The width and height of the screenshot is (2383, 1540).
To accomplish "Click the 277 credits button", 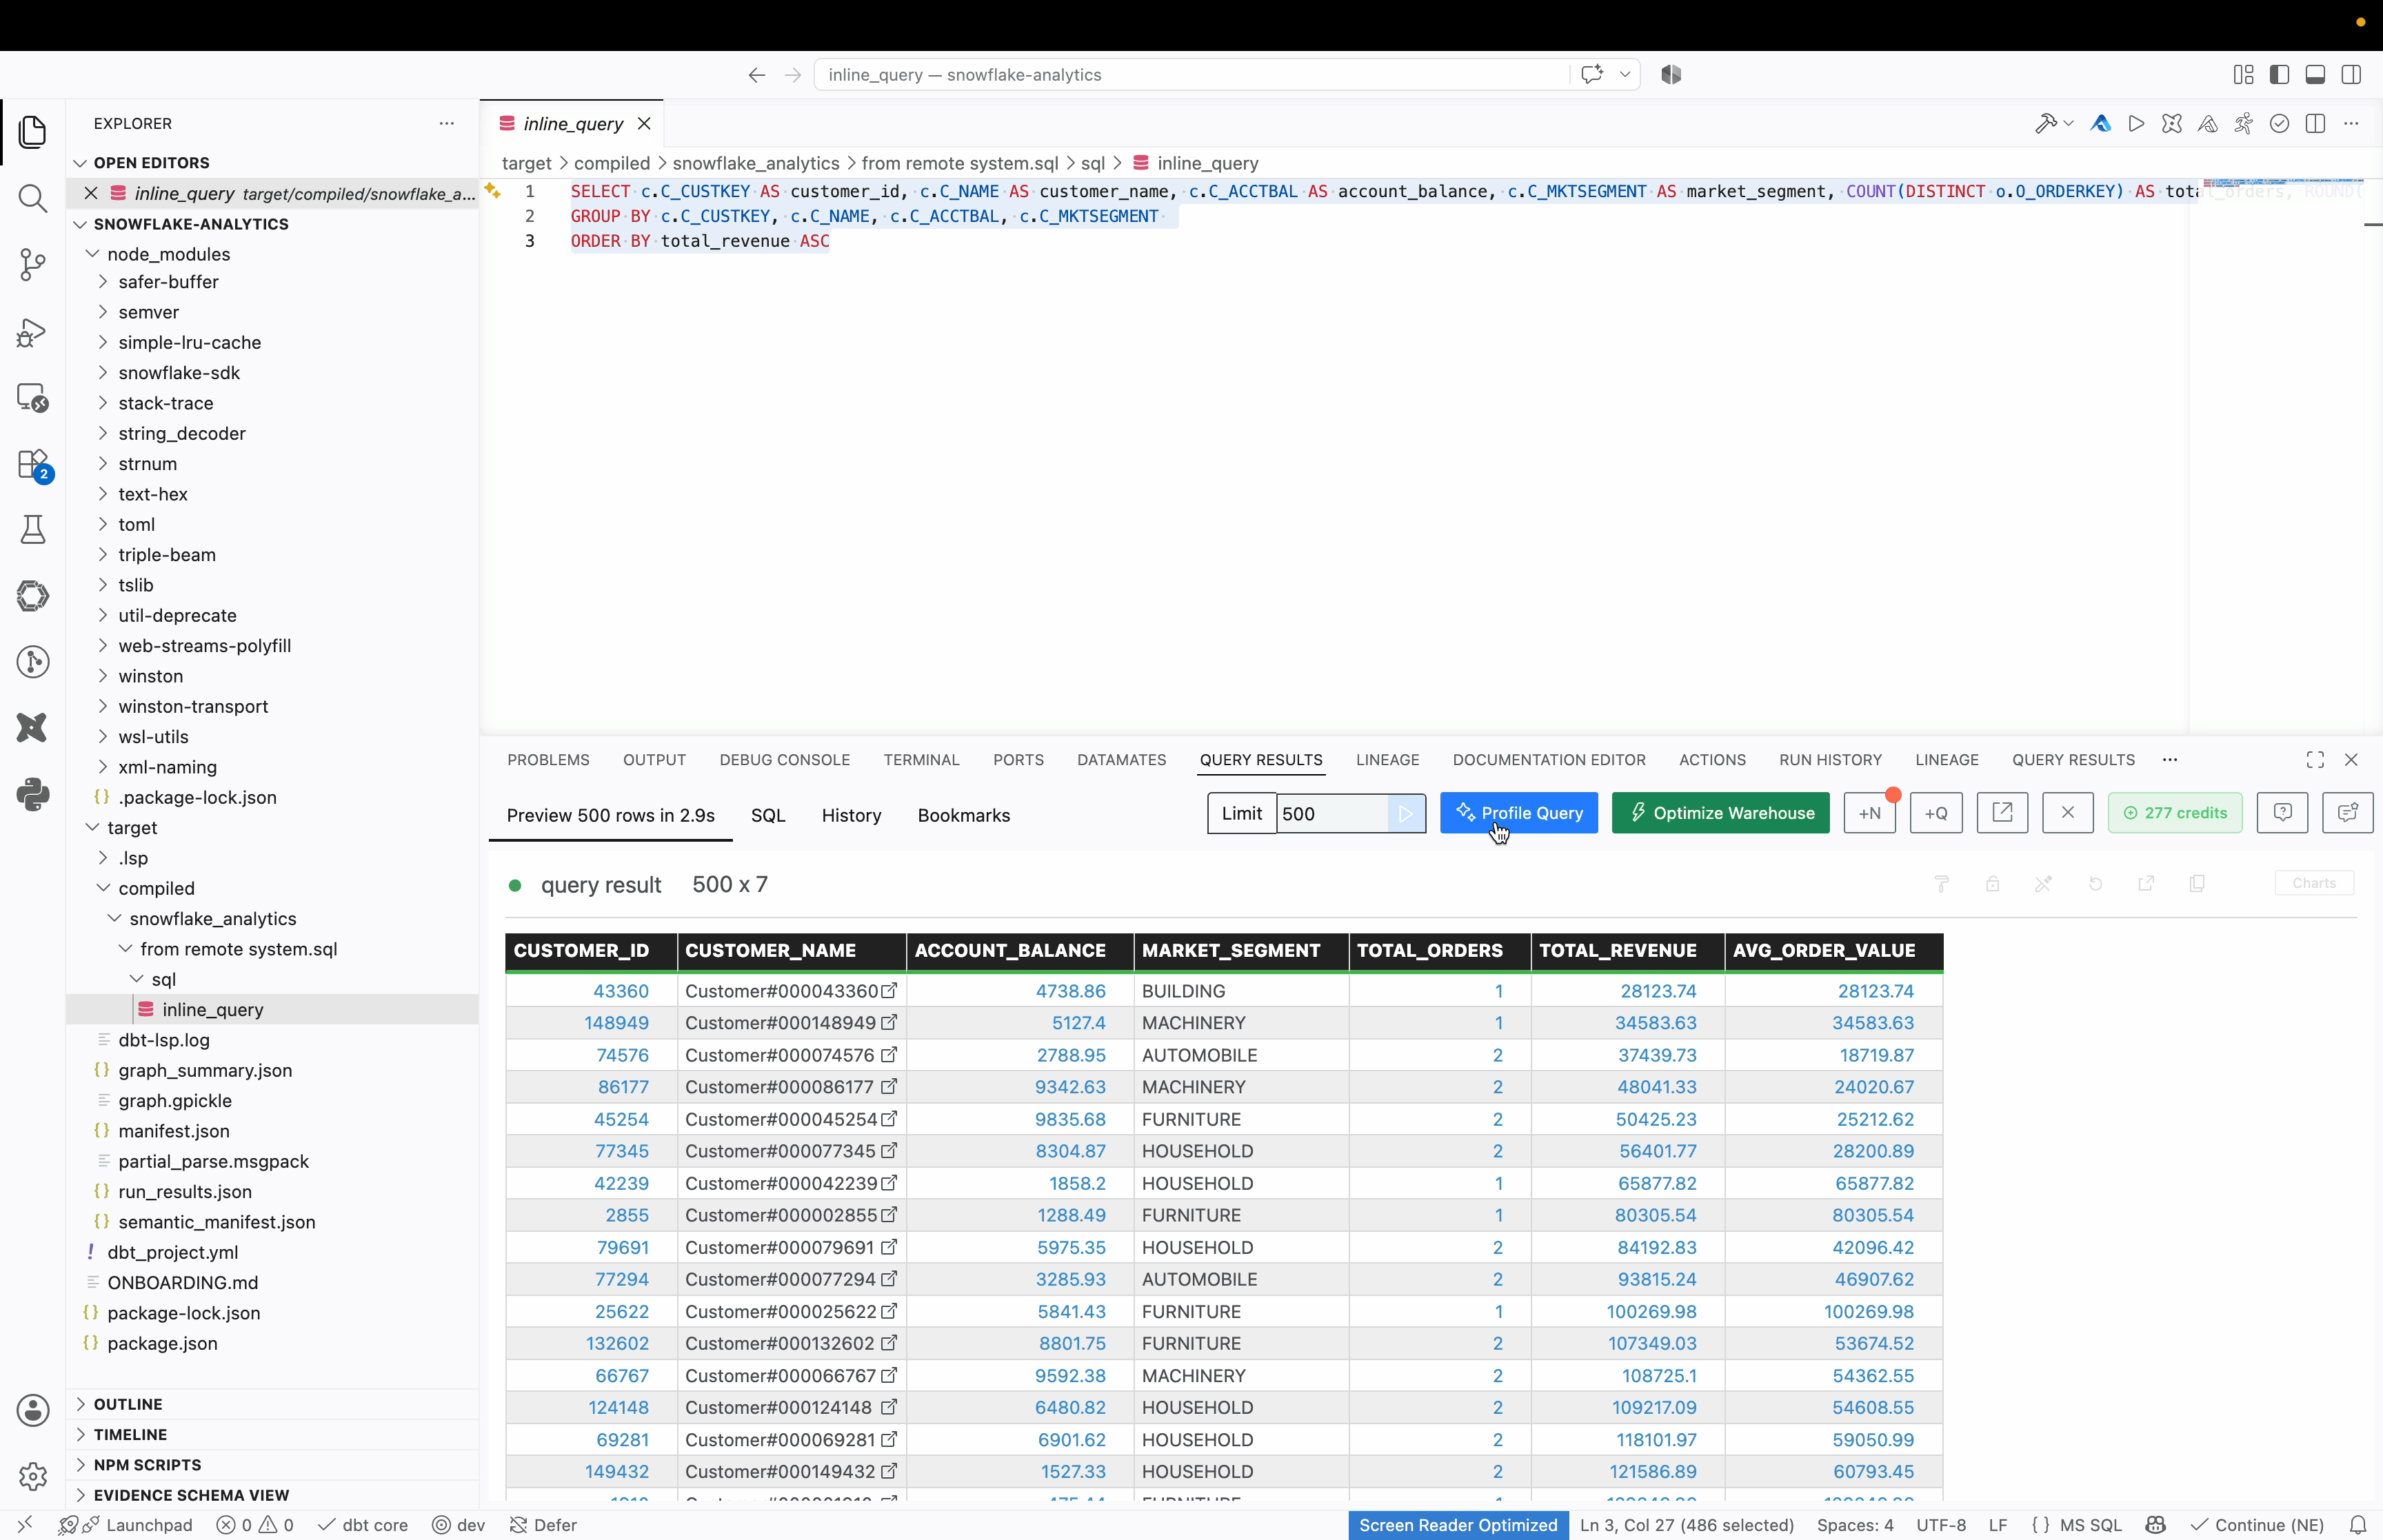I will 2174,813.
